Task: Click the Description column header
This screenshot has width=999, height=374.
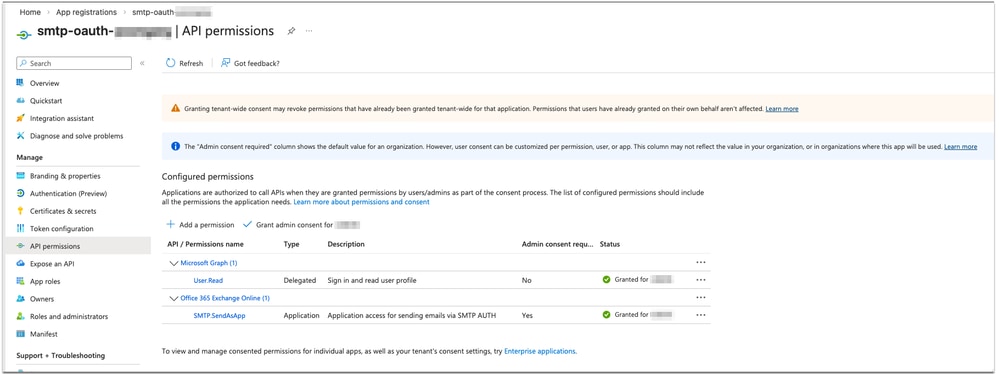Action: pyautogui.click(x=346, y=244)
